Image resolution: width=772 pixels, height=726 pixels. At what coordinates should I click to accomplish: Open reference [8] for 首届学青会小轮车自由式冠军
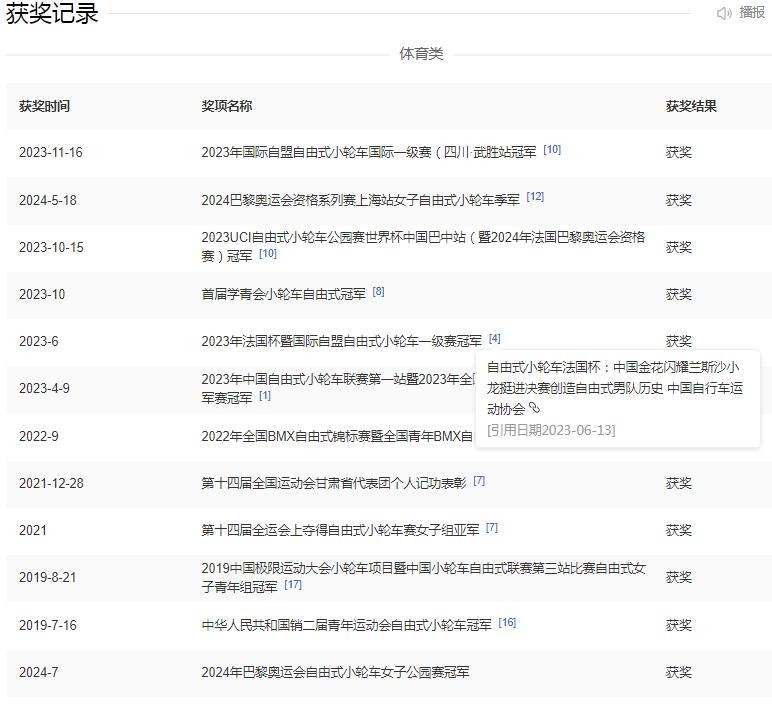click(x=378, y=292)
